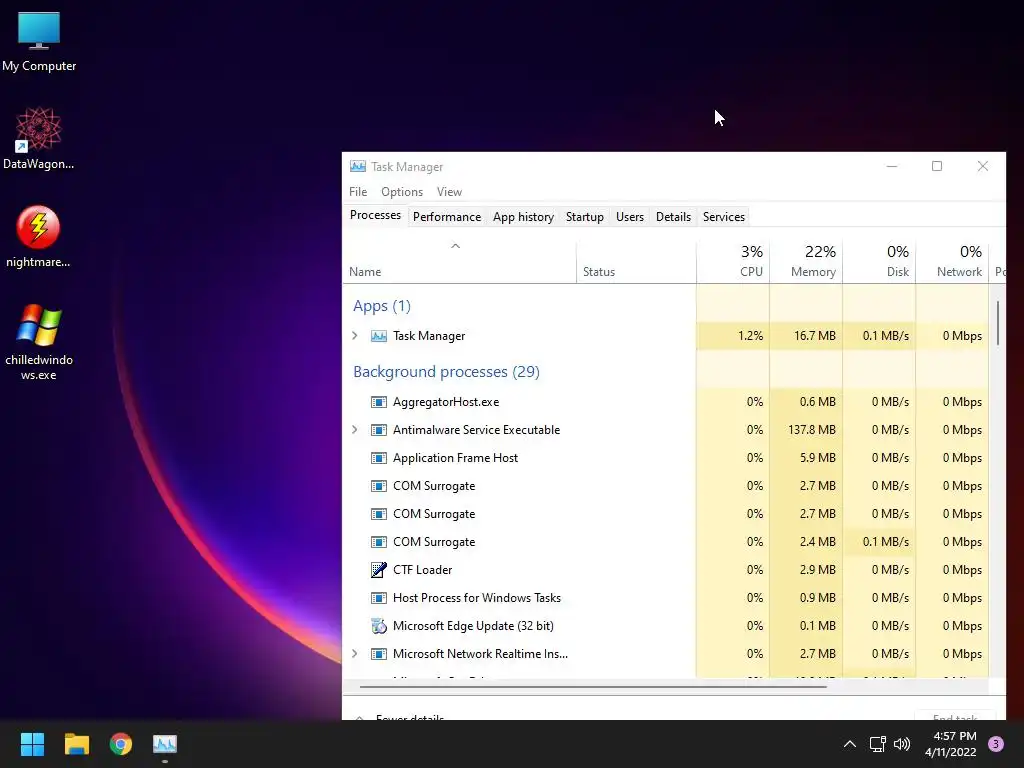Open the Options menu
Screen dimensions: 1024x768
pyautogui.click(x=402, y=191)
